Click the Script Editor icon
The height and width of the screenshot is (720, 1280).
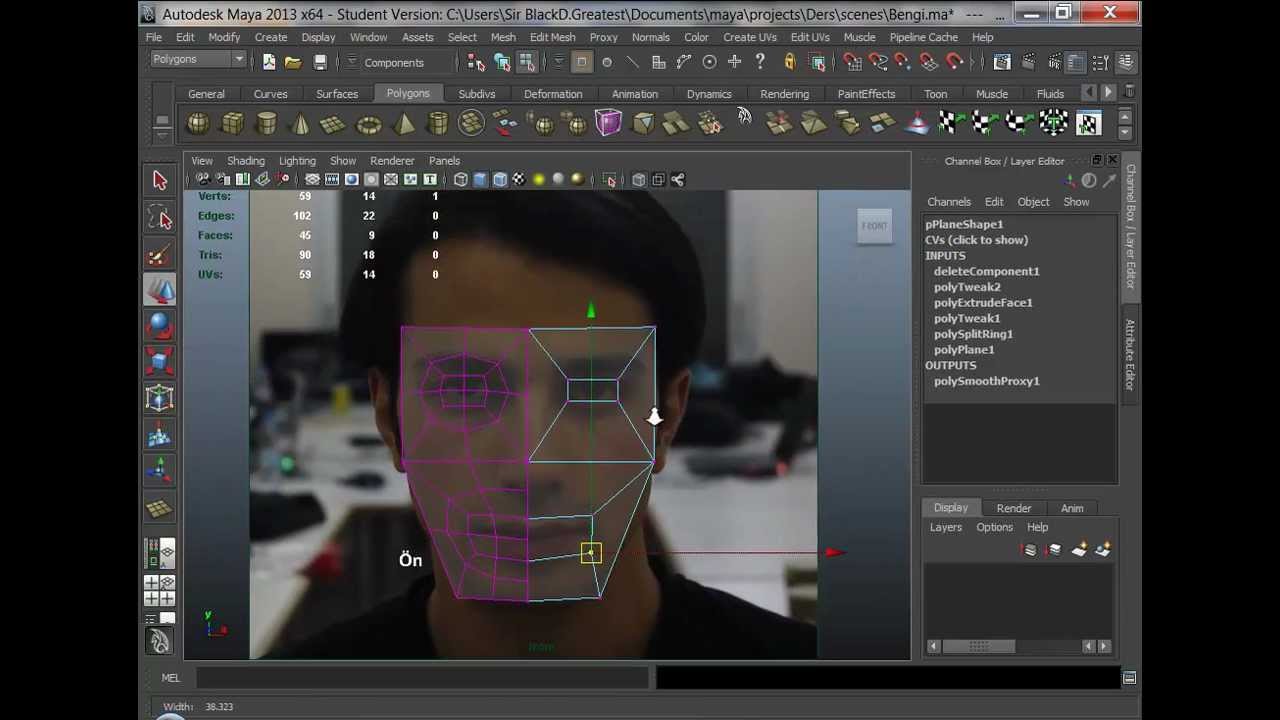coord(1129,678)
